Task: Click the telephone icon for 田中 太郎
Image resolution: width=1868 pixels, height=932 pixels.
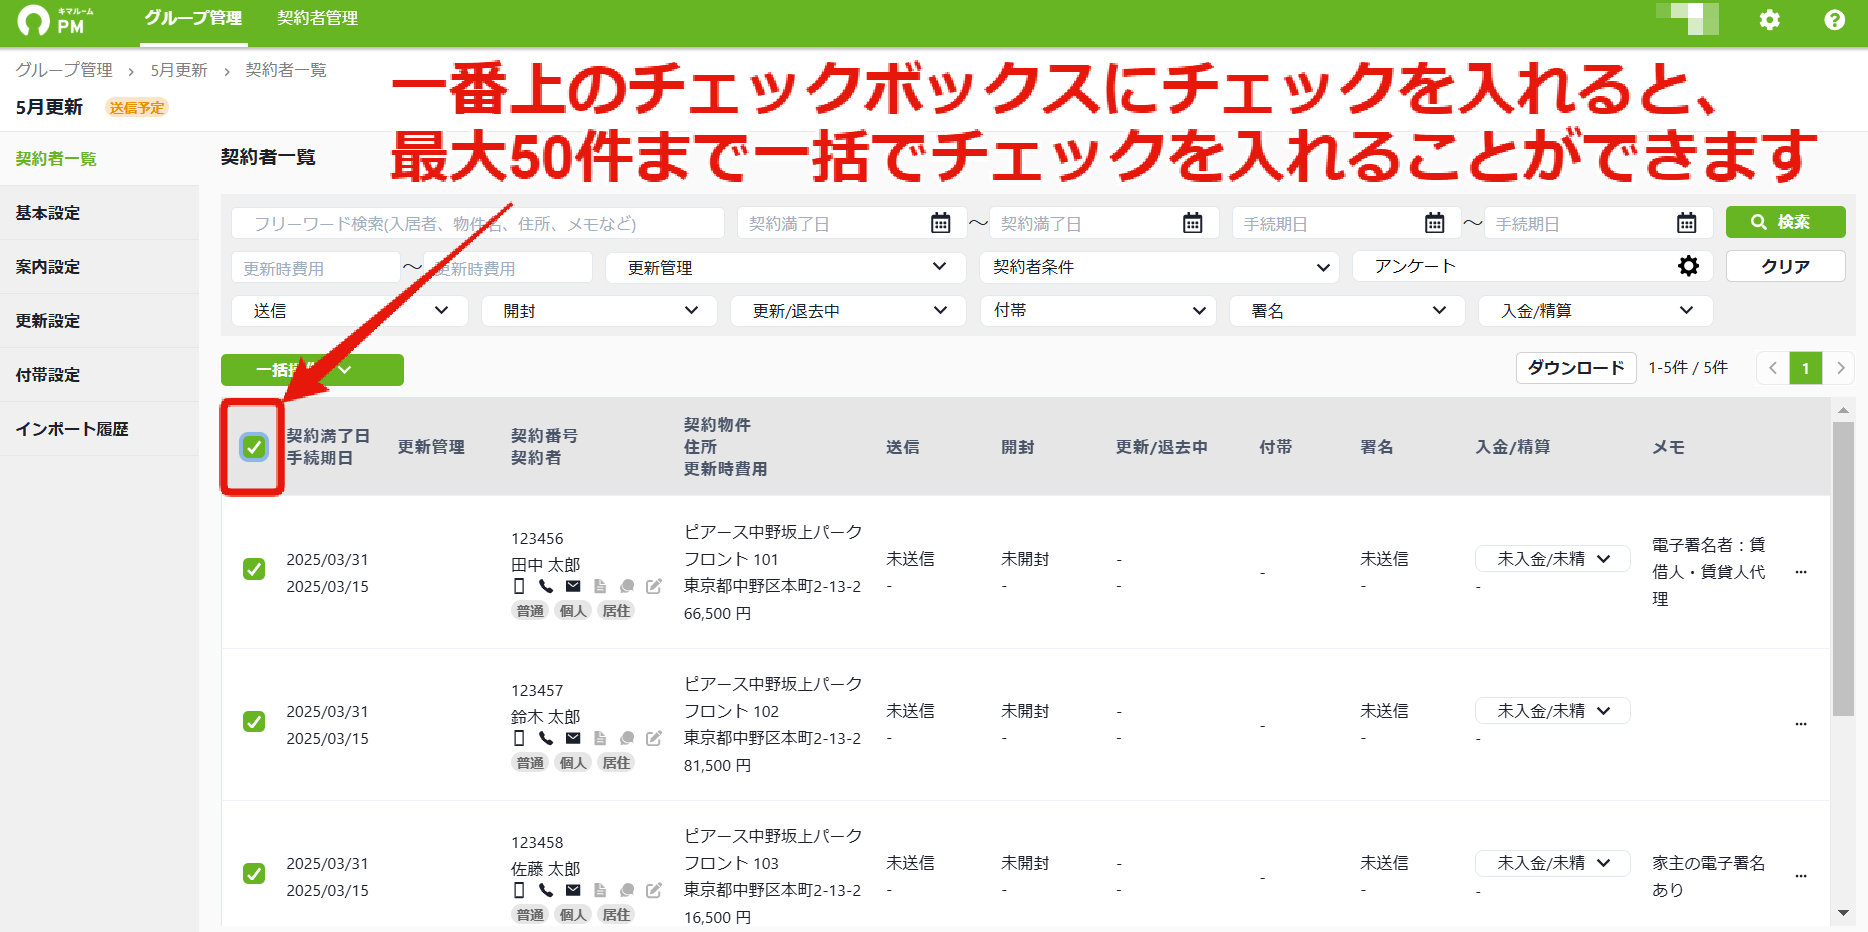Action: [545, 586]
